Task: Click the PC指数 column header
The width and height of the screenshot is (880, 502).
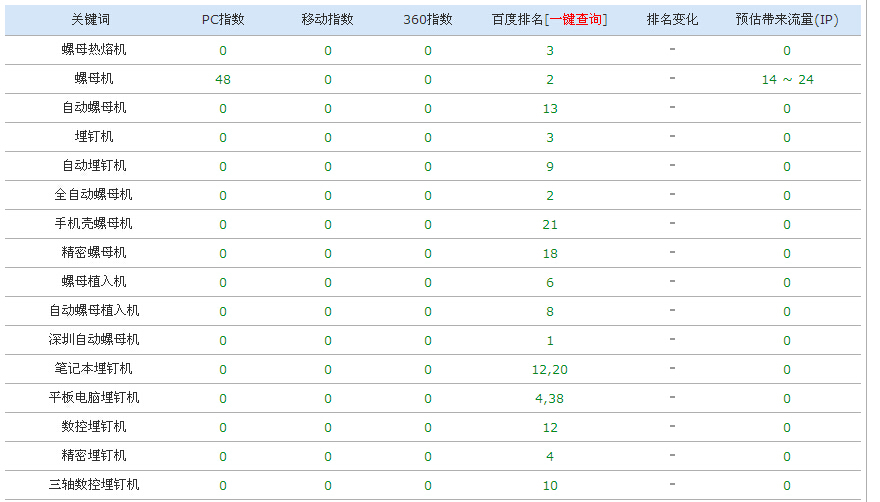Action: [223, 20]
